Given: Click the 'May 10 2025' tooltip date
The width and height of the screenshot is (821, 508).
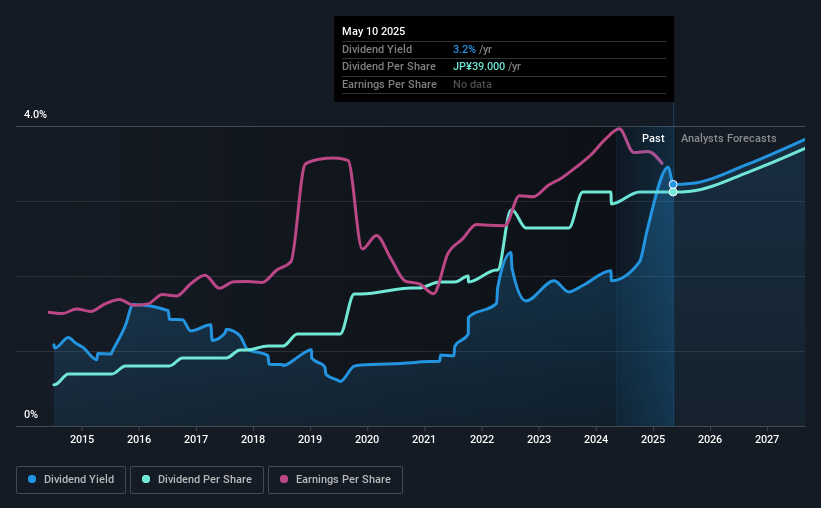Looking at the screenshot, I should point(374,31).
